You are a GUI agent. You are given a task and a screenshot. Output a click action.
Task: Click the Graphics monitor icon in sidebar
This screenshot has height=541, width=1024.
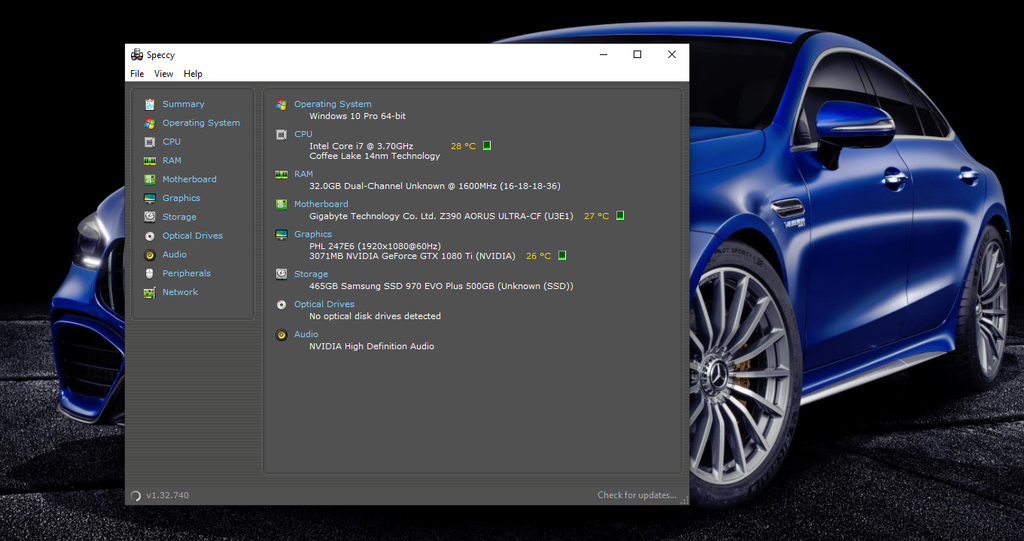pyautogui.click(x=150, y=199)
